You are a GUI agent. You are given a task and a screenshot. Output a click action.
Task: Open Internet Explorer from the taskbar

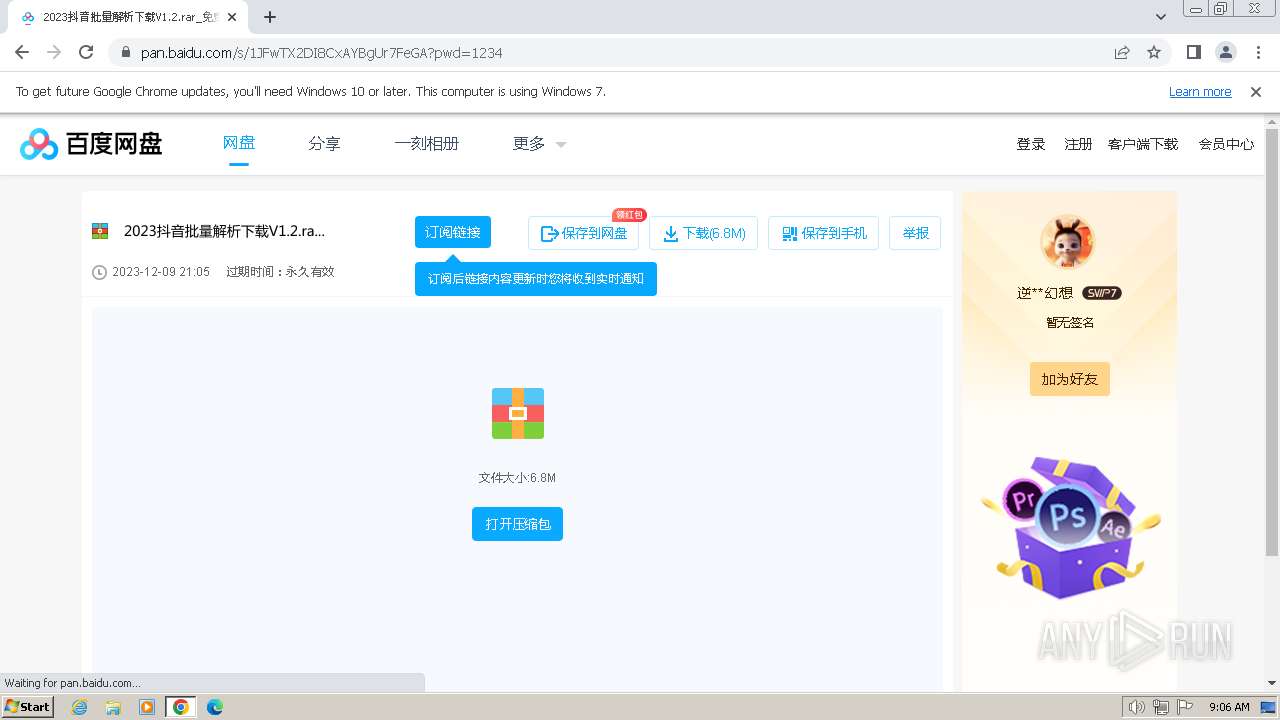pyautogui.click(x=79, y=707)
